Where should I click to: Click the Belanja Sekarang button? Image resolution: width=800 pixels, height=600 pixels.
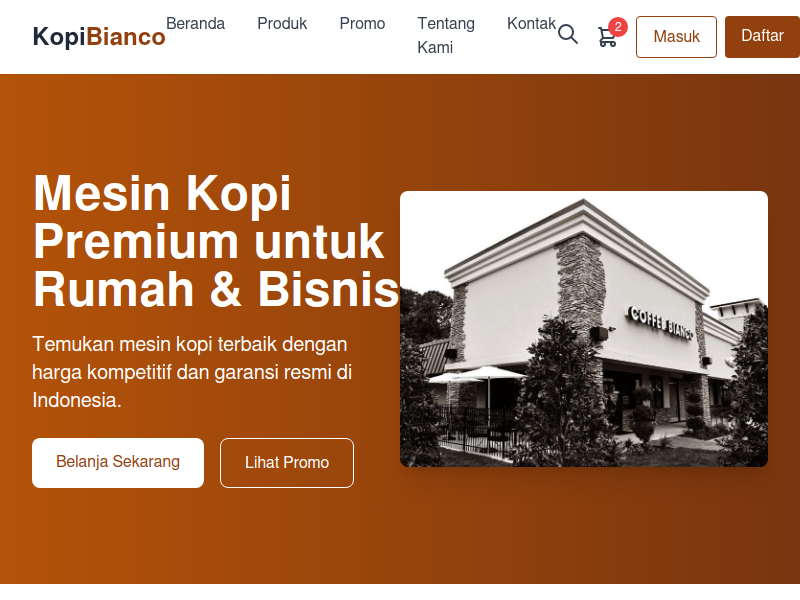coord(118,463)
